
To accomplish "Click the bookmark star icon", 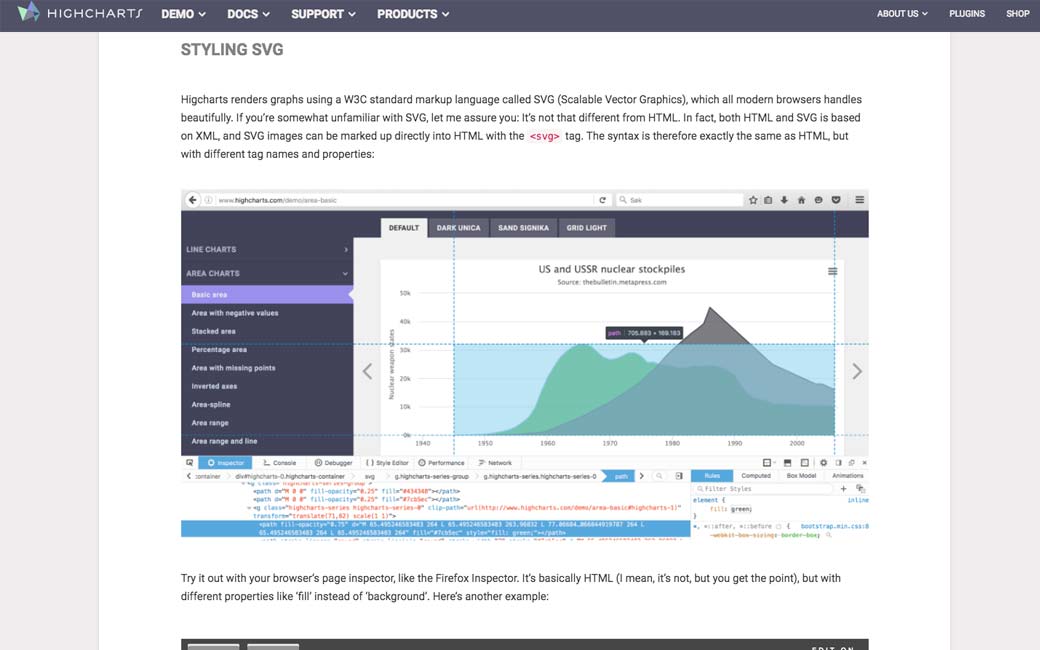I will 753,200.
